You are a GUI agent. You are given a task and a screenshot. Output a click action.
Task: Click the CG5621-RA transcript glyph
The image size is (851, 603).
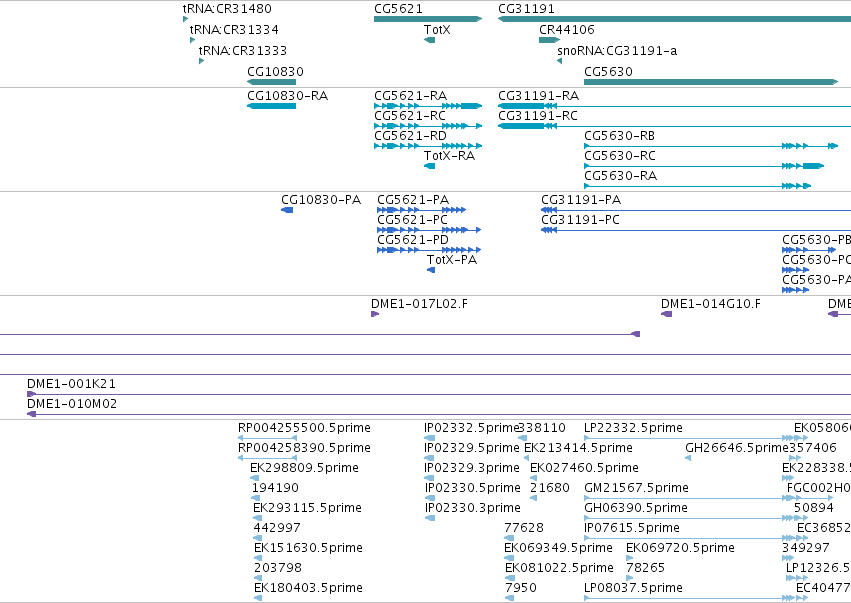428,106
